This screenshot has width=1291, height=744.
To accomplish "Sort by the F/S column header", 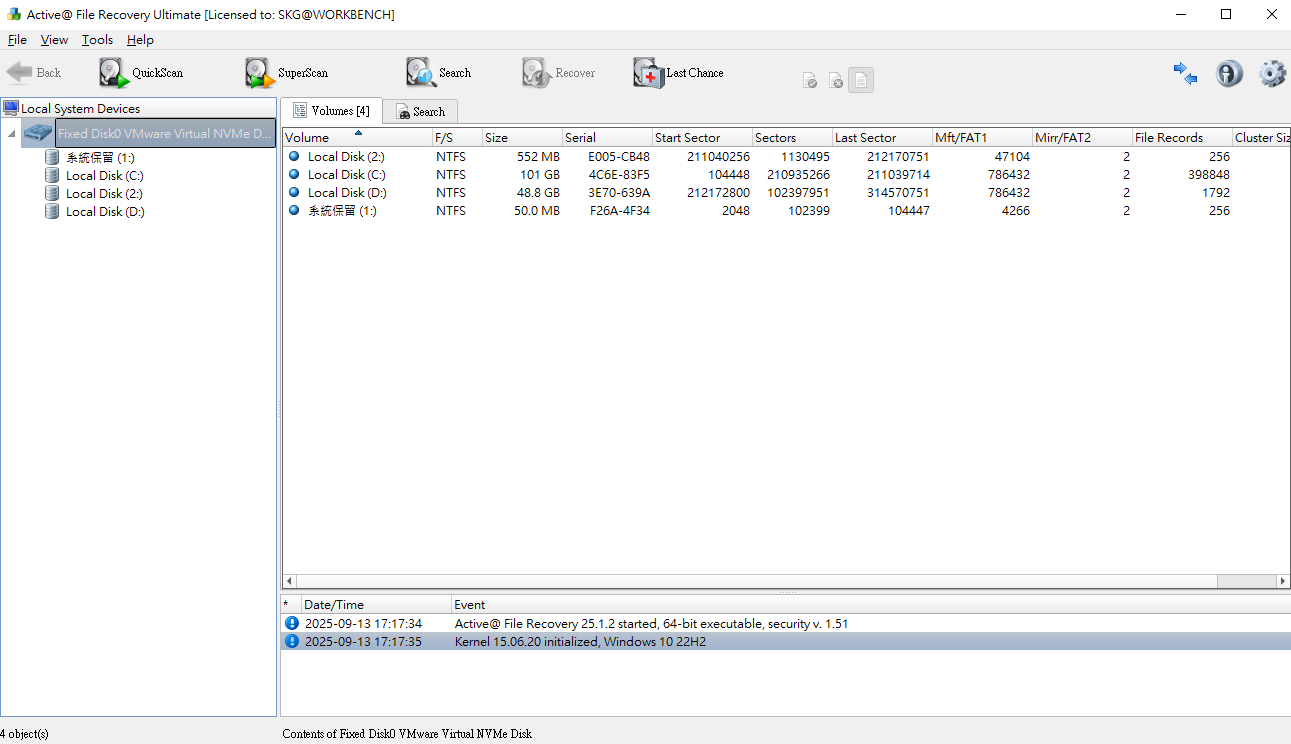I will coord(457,138).
